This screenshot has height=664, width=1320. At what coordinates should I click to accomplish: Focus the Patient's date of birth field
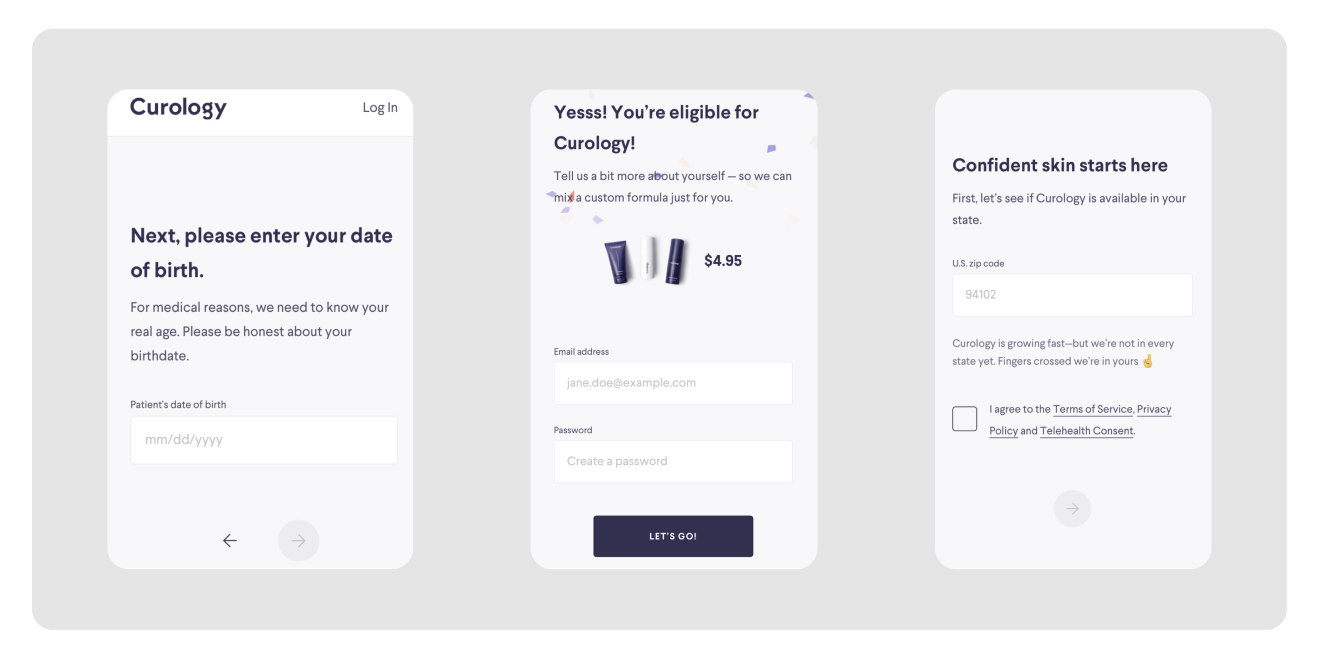point(264,440)
